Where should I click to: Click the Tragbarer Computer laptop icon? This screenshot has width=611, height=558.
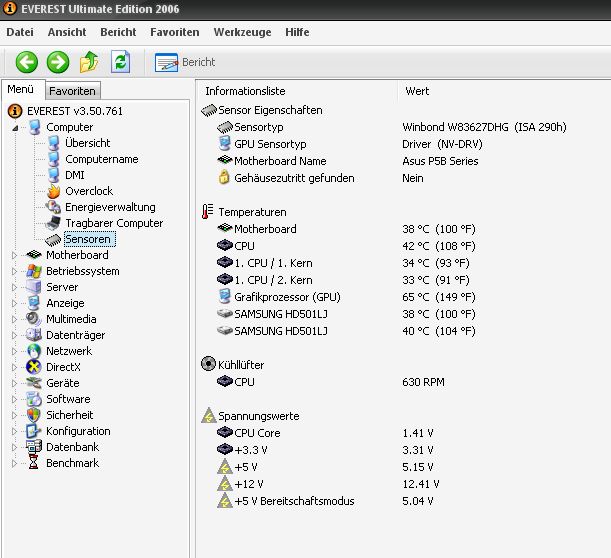(53, 223)
